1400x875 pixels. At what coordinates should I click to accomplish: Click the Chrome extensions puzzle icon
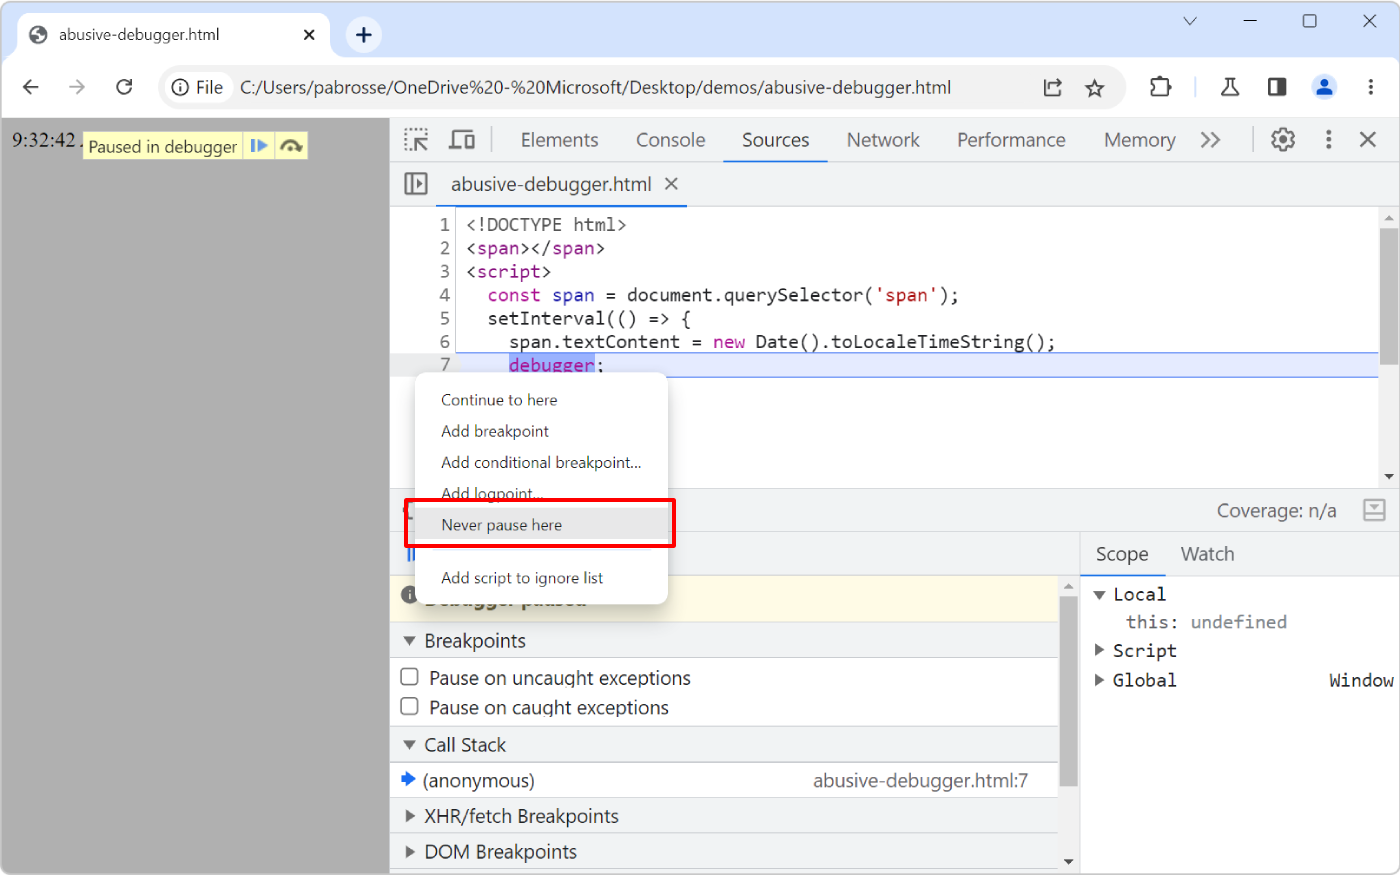[x=1160, y=87]
